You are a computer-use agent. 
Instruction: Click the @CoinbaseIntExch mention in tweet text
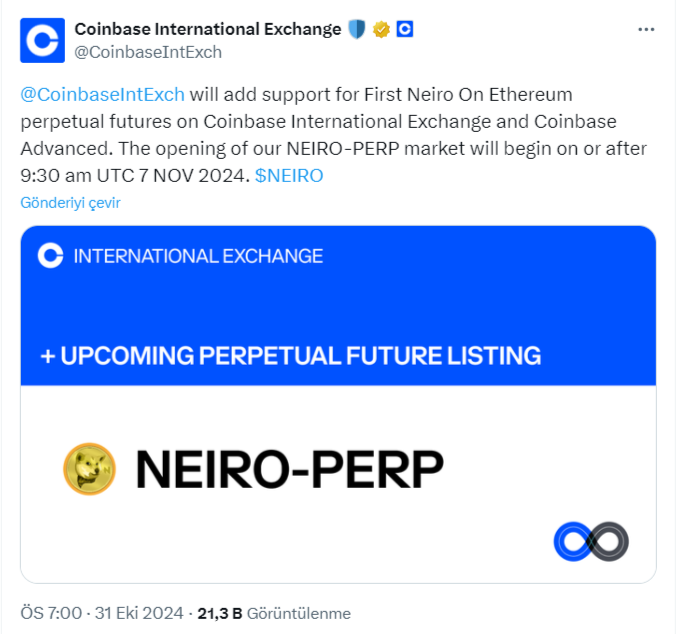pyautogui.click(x=102, y=95)
